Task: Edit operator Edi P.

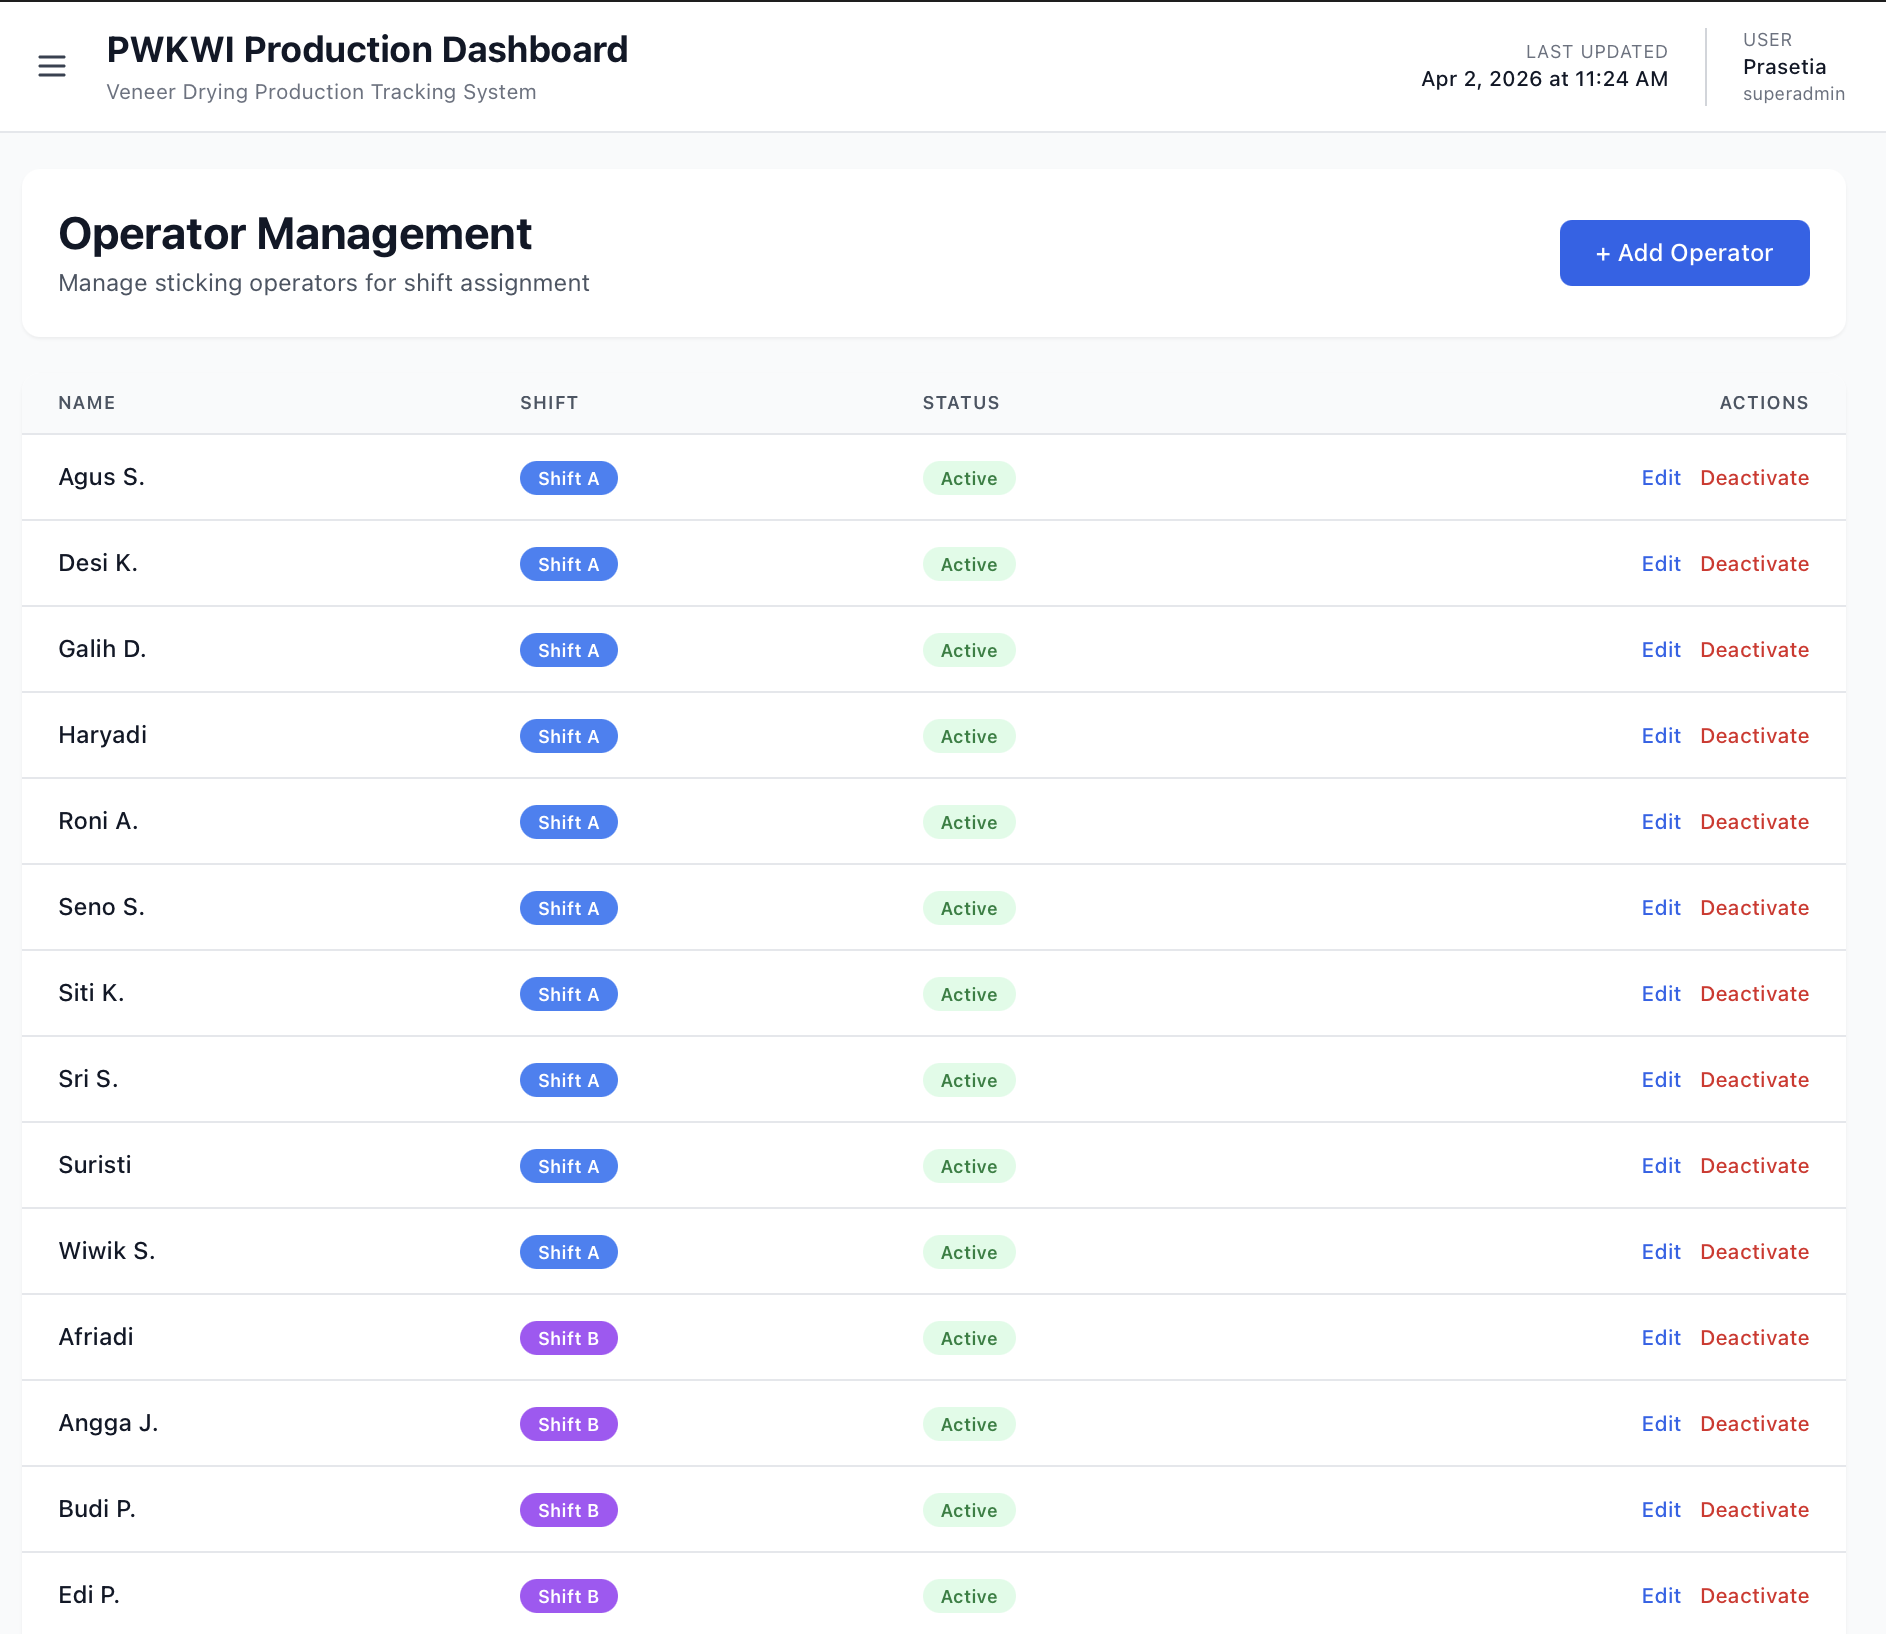Action: click(1660, 1596)
